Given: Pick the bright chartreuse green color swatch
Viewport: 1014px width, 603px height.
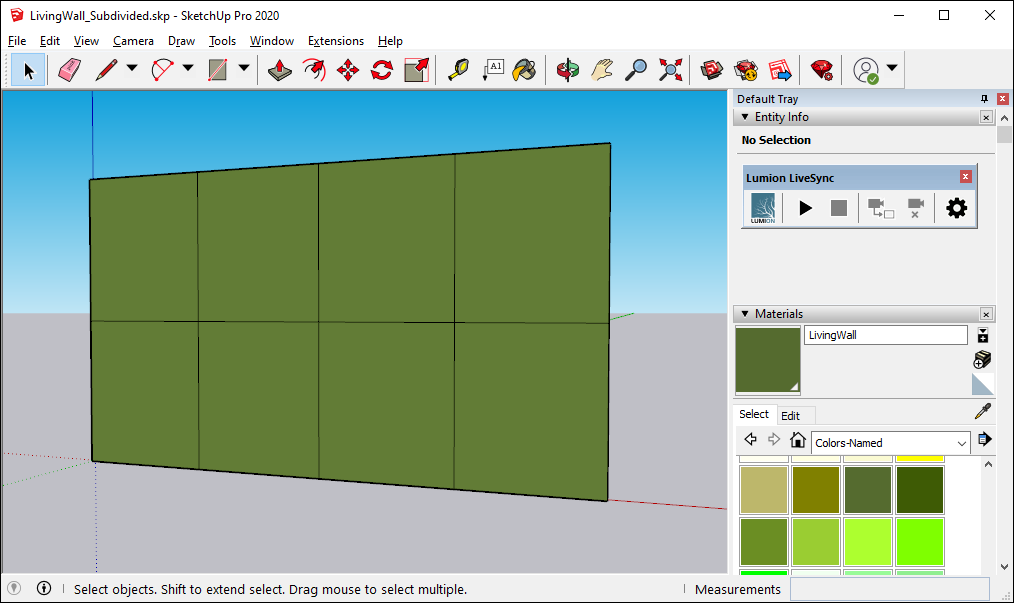Looking at the screenshot, I should tap(920, 542).
